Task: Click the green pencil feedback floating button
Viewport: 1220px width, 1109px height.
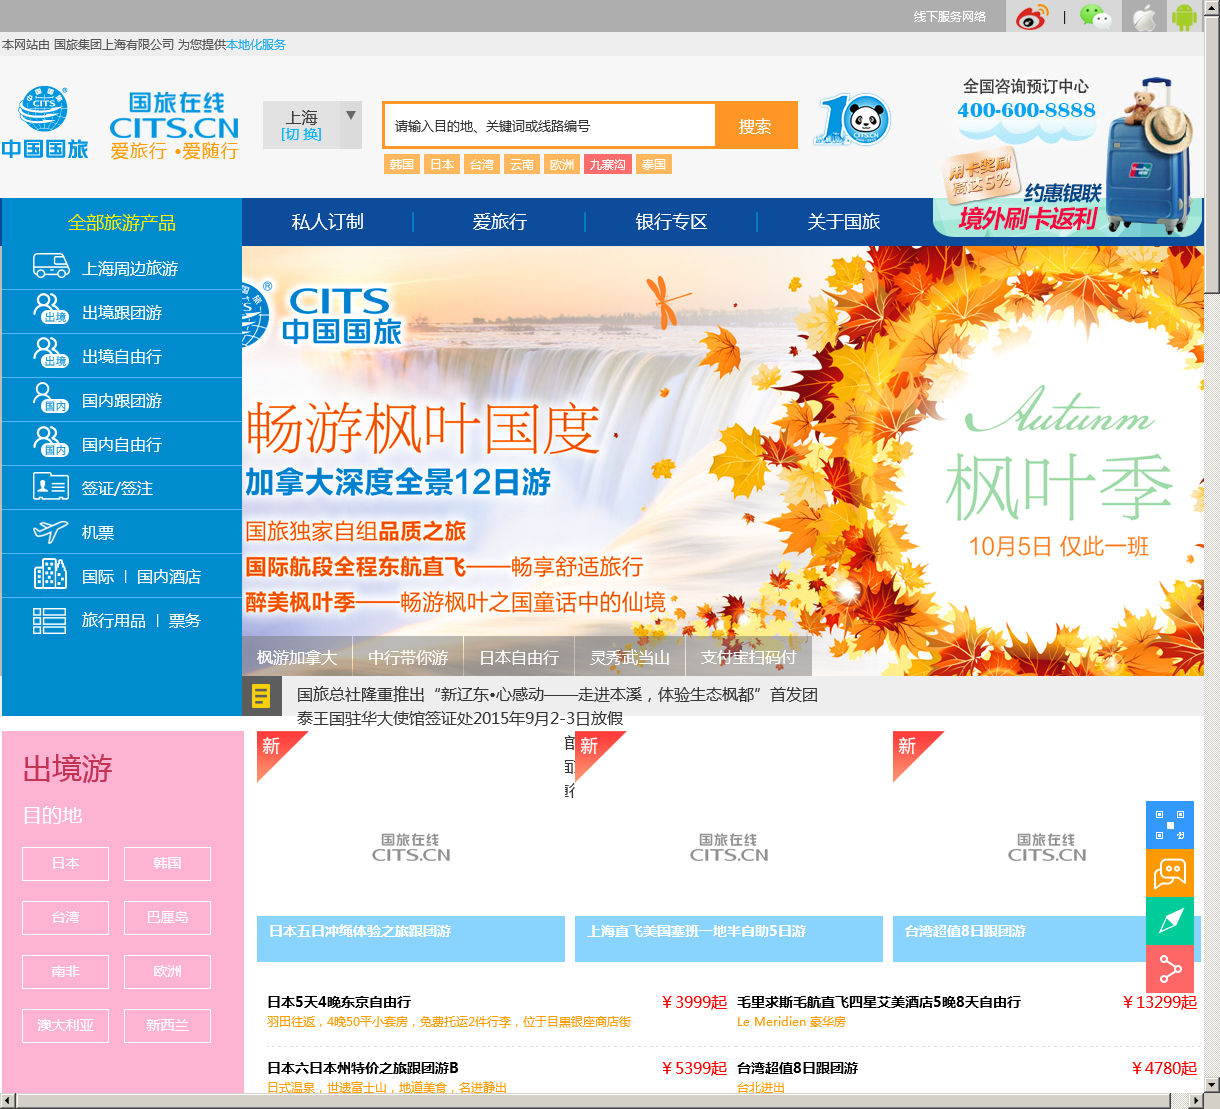Action: tap(1170, 921)
